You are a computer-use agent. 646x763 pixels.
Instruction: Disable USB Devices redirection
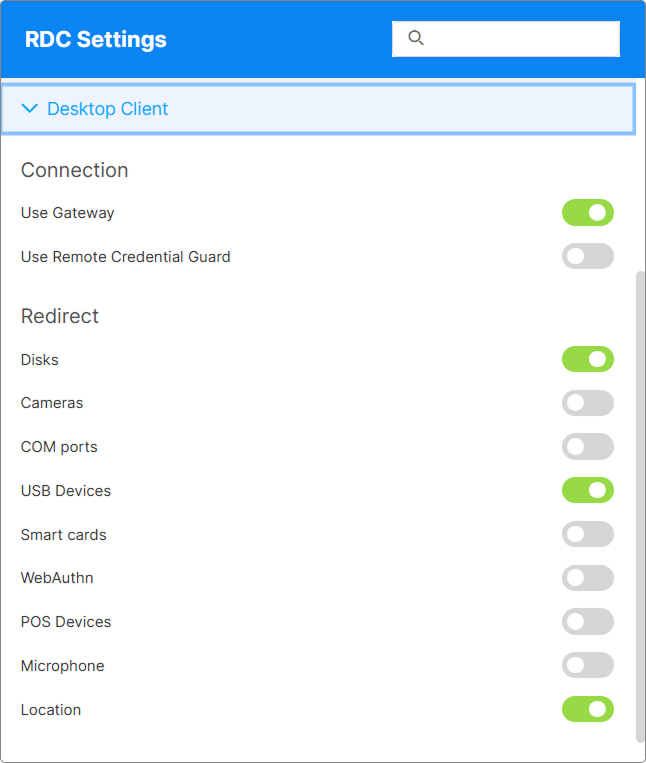click(587, 491)
